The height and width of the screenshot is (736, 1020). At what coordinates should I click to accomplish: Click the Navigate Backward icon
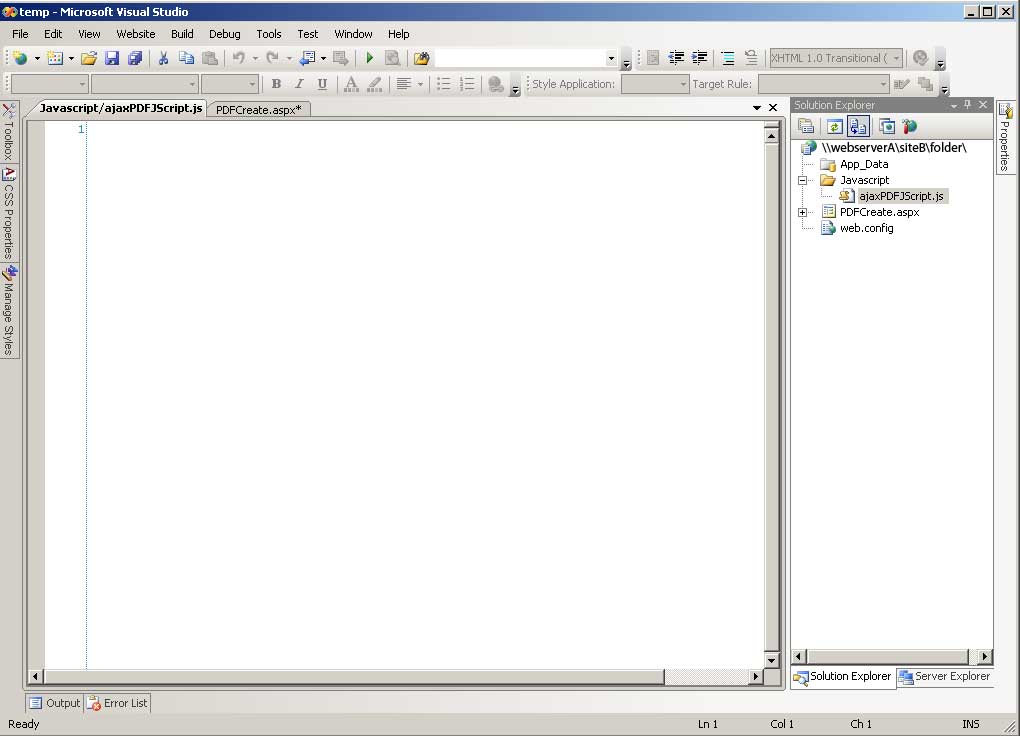[307, 59]
